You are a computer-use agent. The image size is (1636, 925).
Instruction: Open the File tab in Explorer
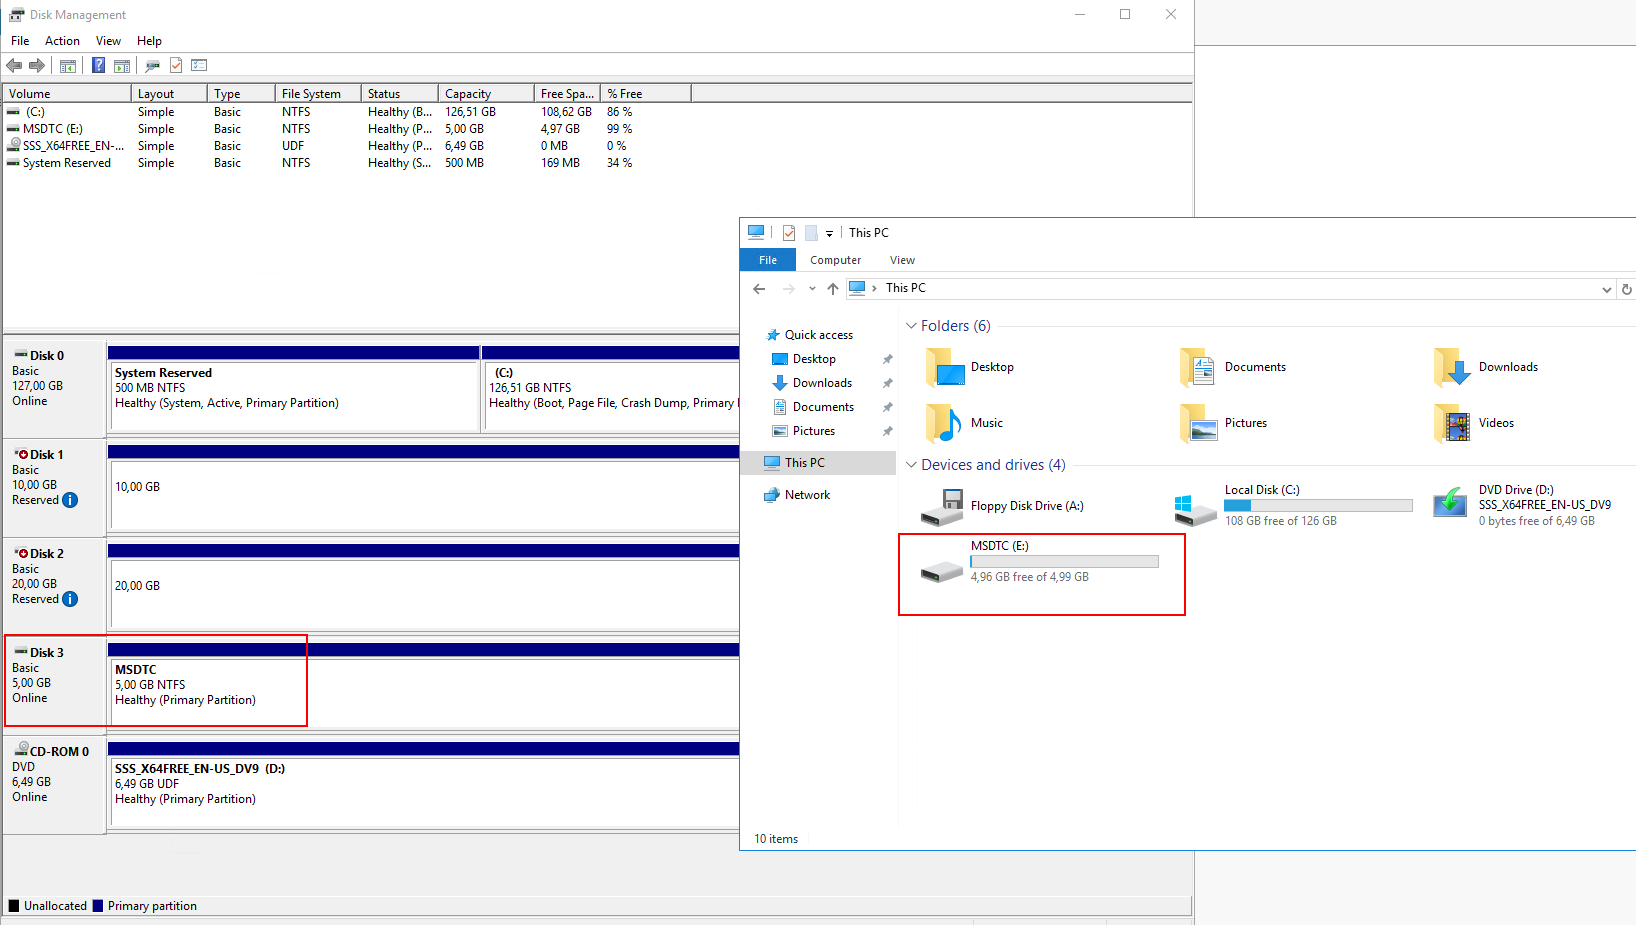[x=768, y=260]
